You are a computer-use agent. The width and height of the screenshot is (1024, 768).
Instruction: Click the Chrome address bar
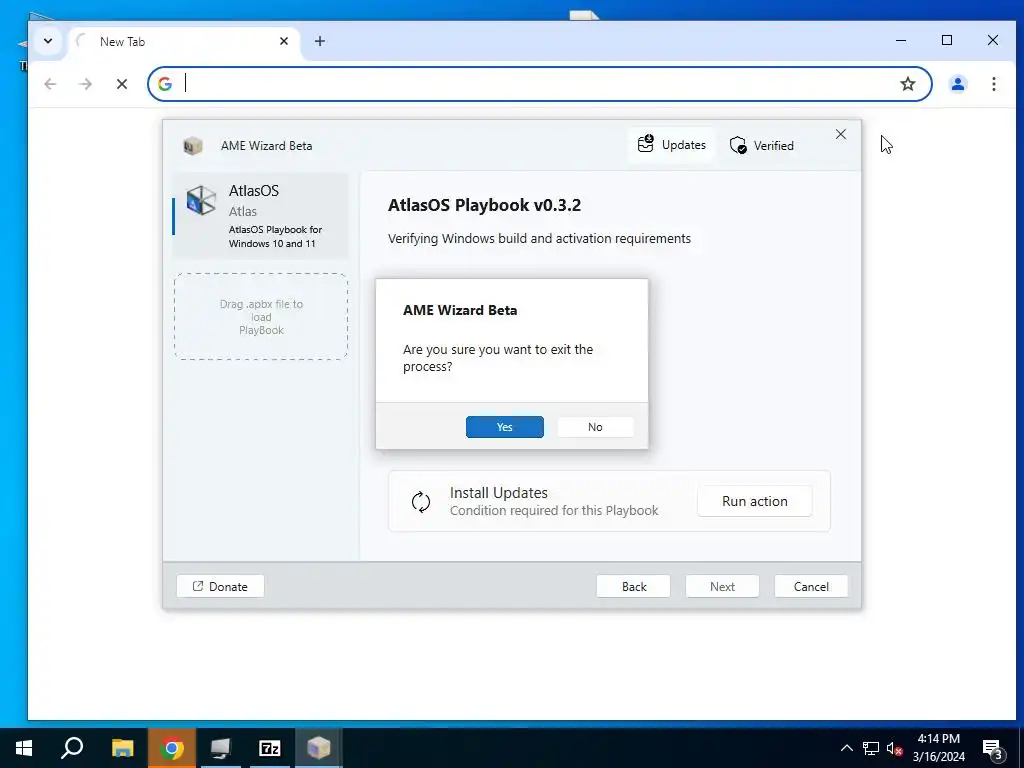tap(539, 84)
